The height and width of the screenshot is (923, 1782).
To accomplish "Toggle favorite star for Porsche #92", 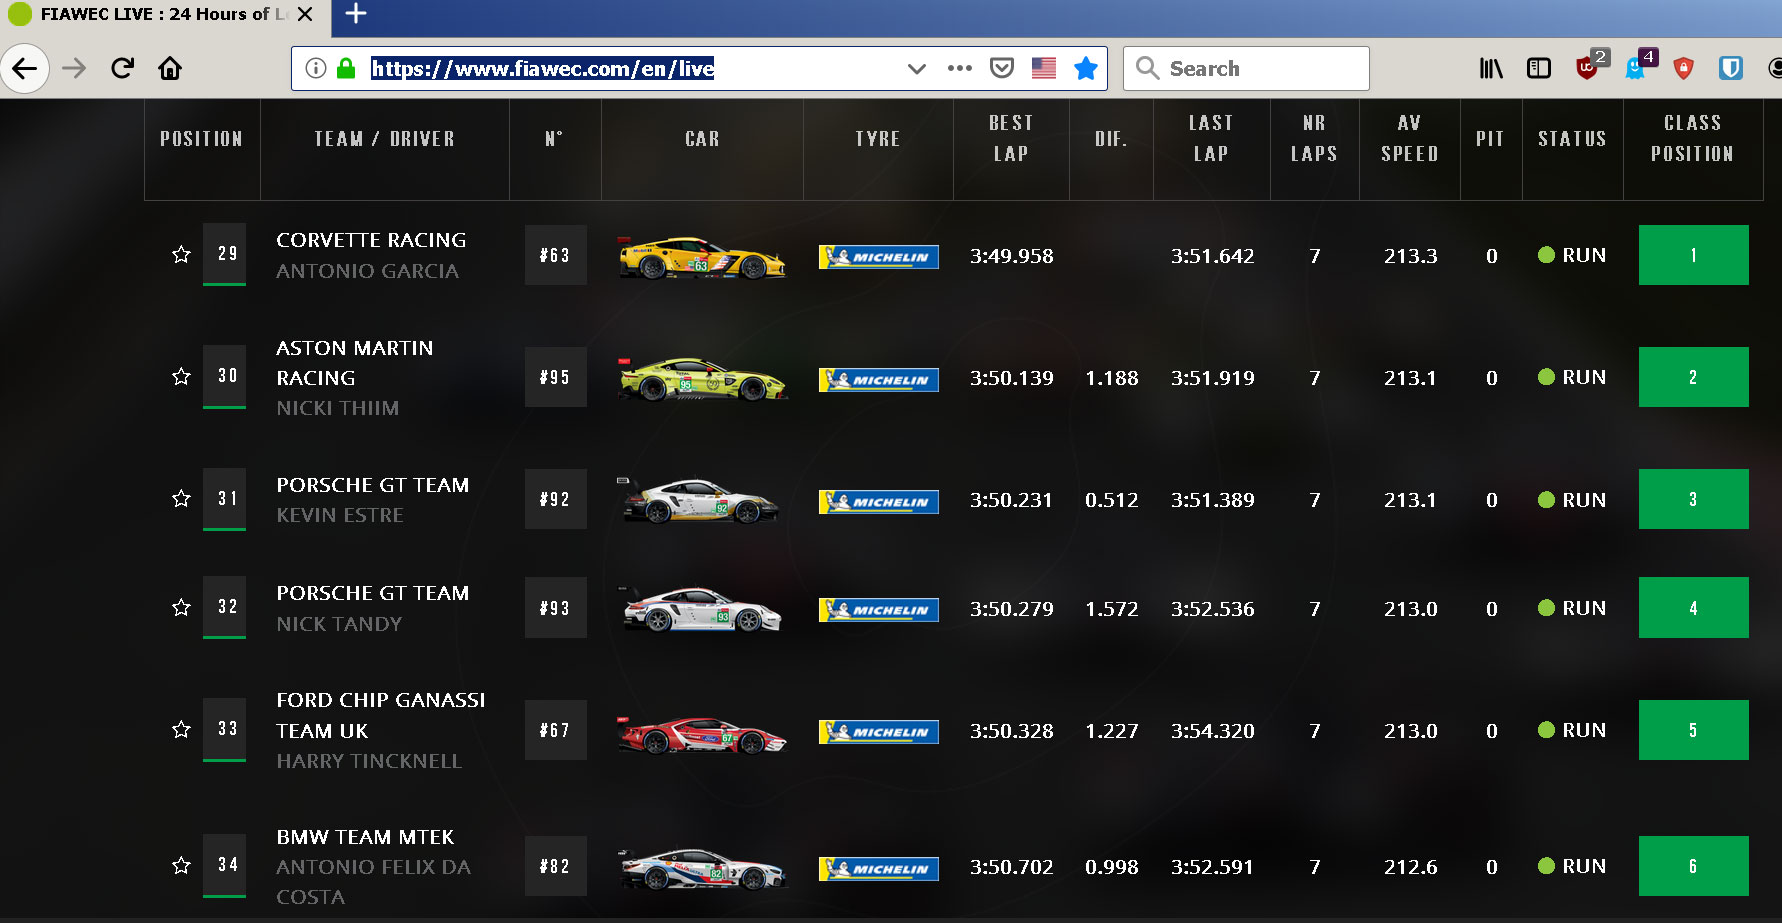I will (181, 499).
